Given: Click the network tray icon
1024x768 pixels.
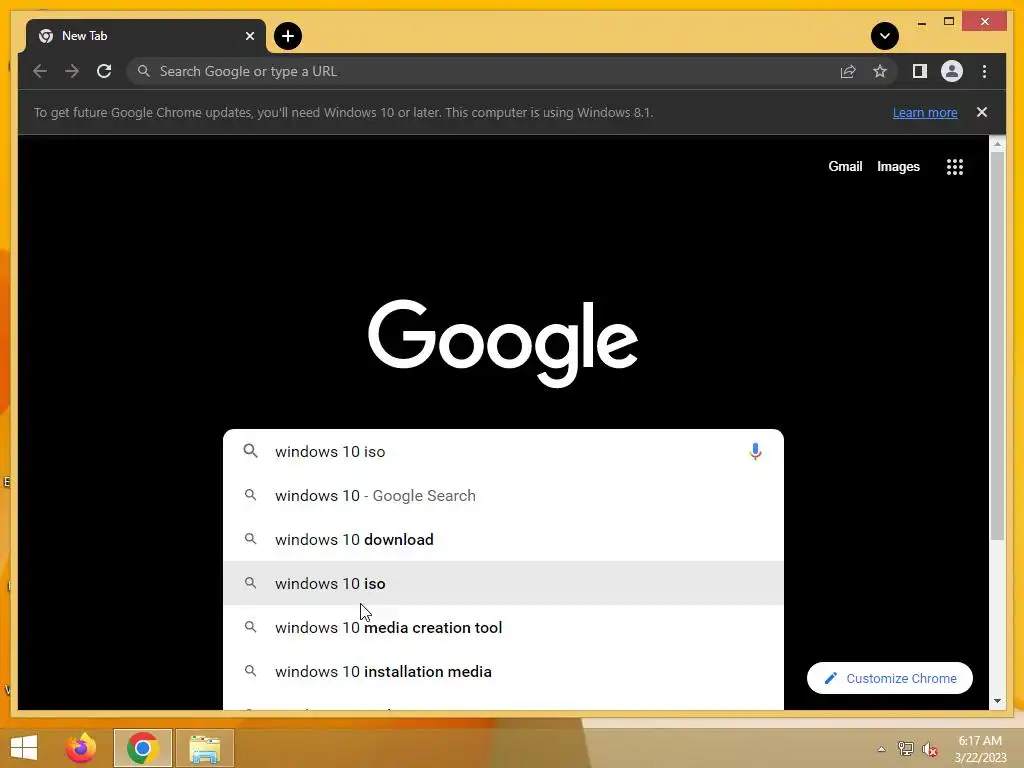Looking at the screenshot, I should point(905,749).
